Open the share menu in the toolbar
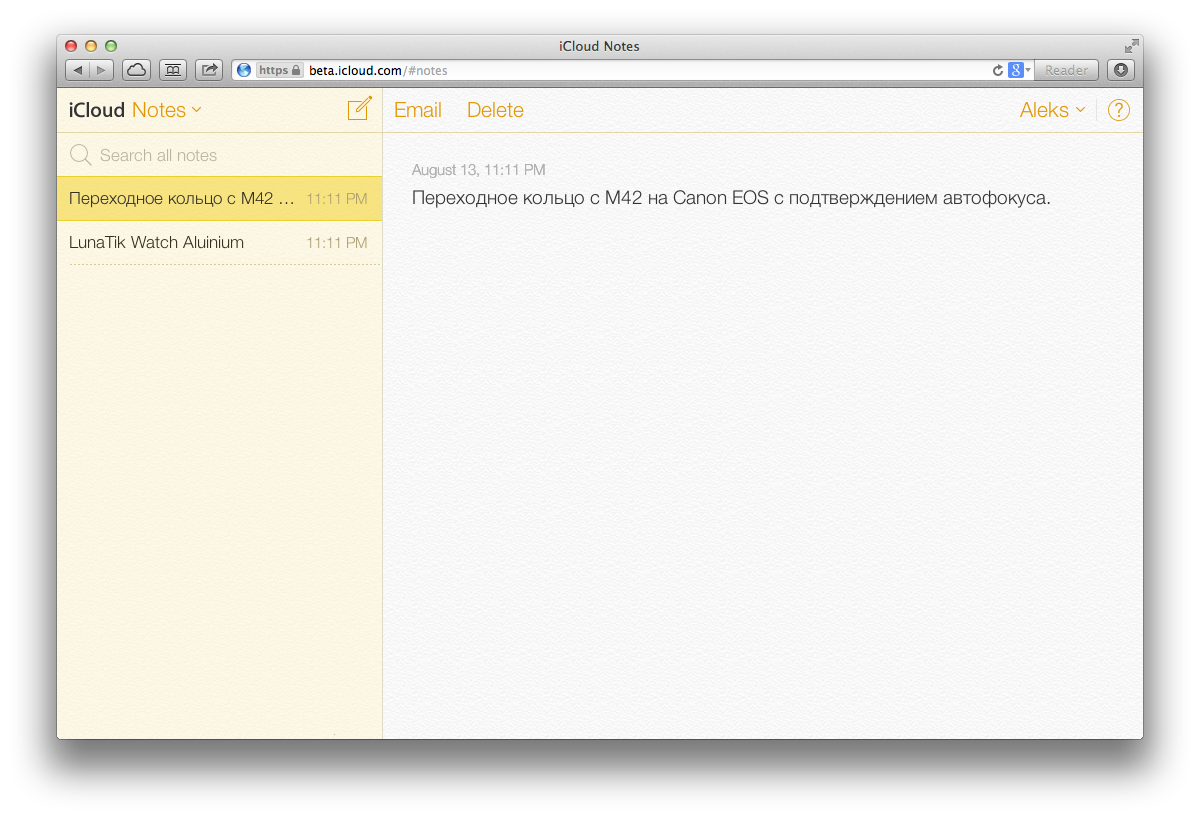1200x818 pixels. [209, 70]
